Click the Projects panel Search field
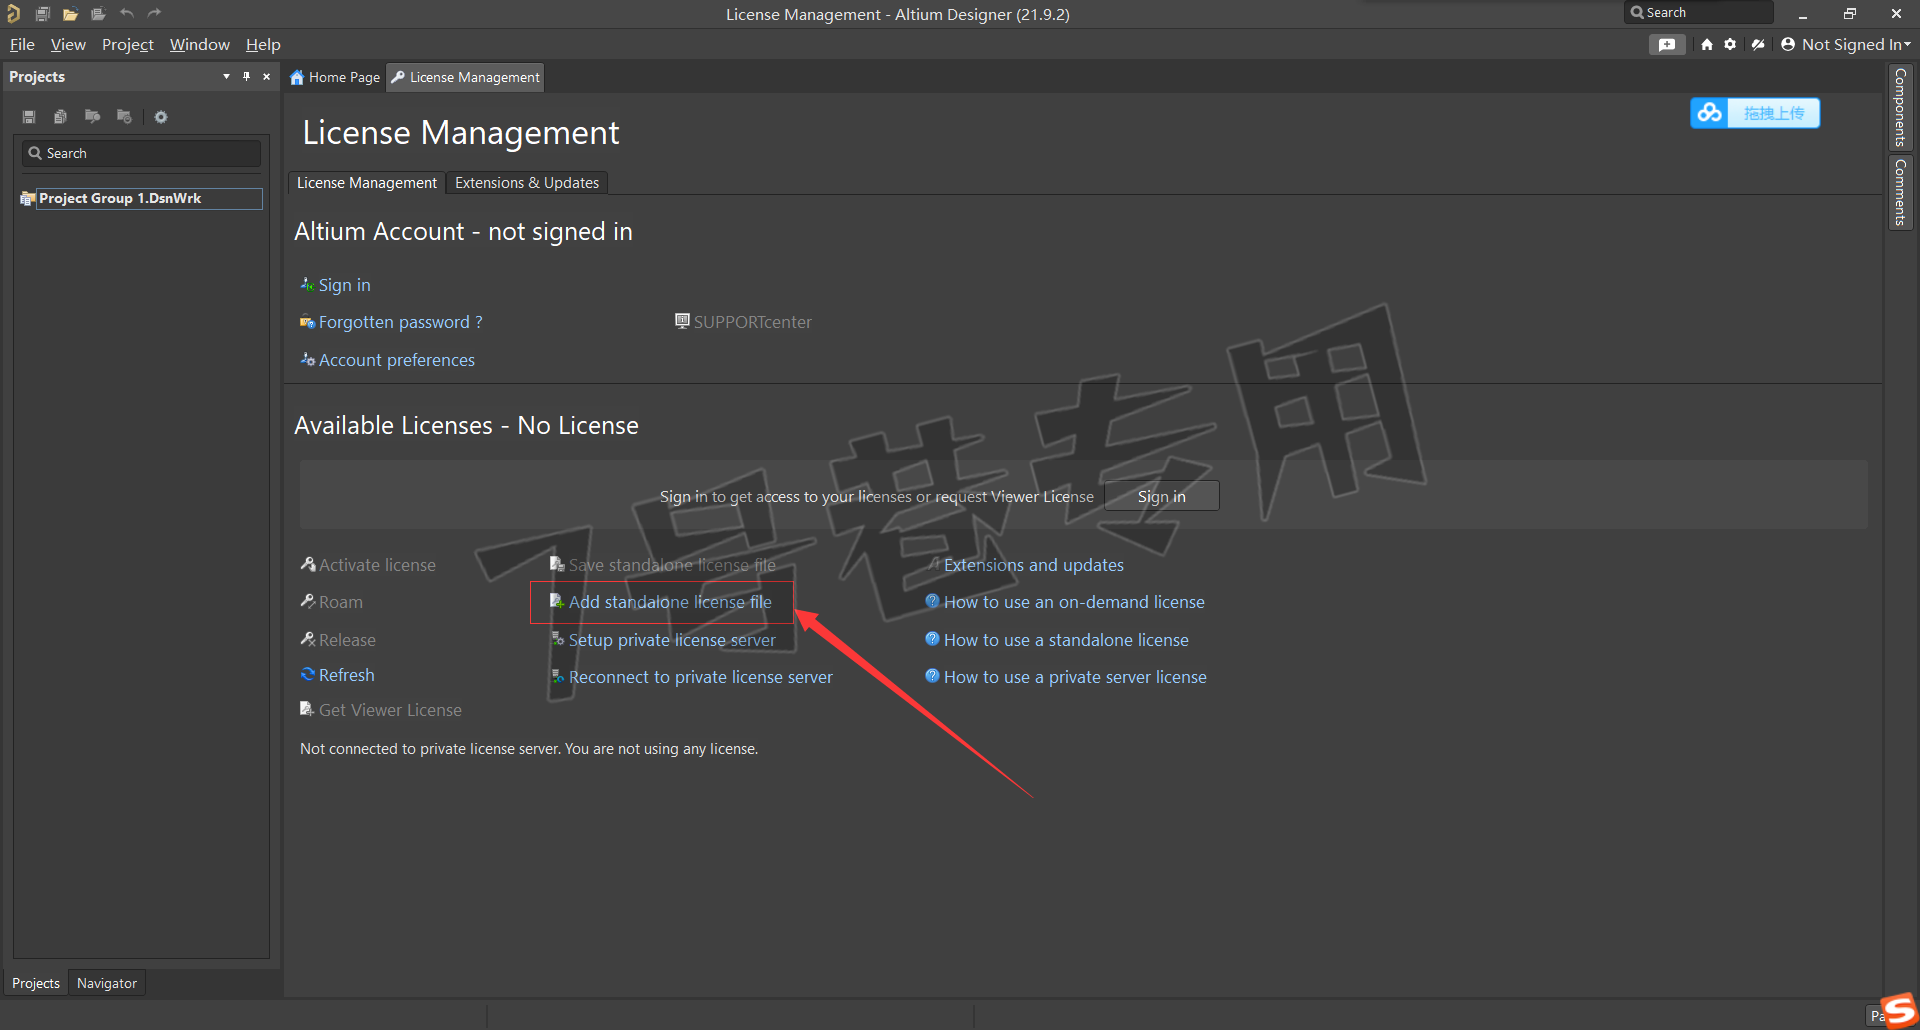Screen dimensions: 1920x1030 pyautogui.click(x=141, y=153)
